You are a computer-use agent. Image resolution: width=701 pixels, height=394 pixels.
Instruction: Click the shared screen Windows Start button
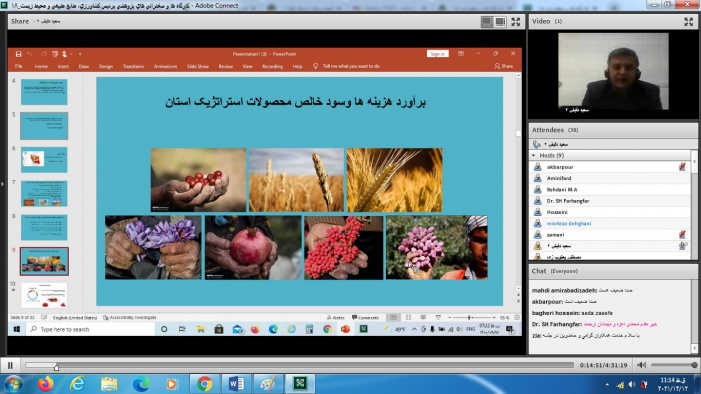click(x=17, y=329)
